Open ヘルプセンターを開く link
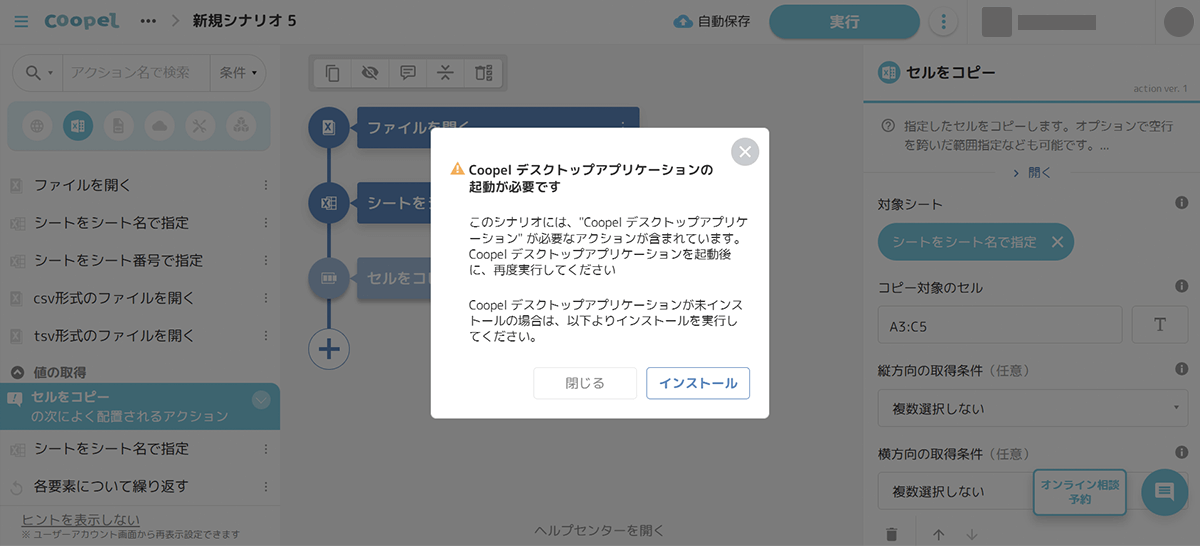1200x546 pixels. (x=599, y=530)
